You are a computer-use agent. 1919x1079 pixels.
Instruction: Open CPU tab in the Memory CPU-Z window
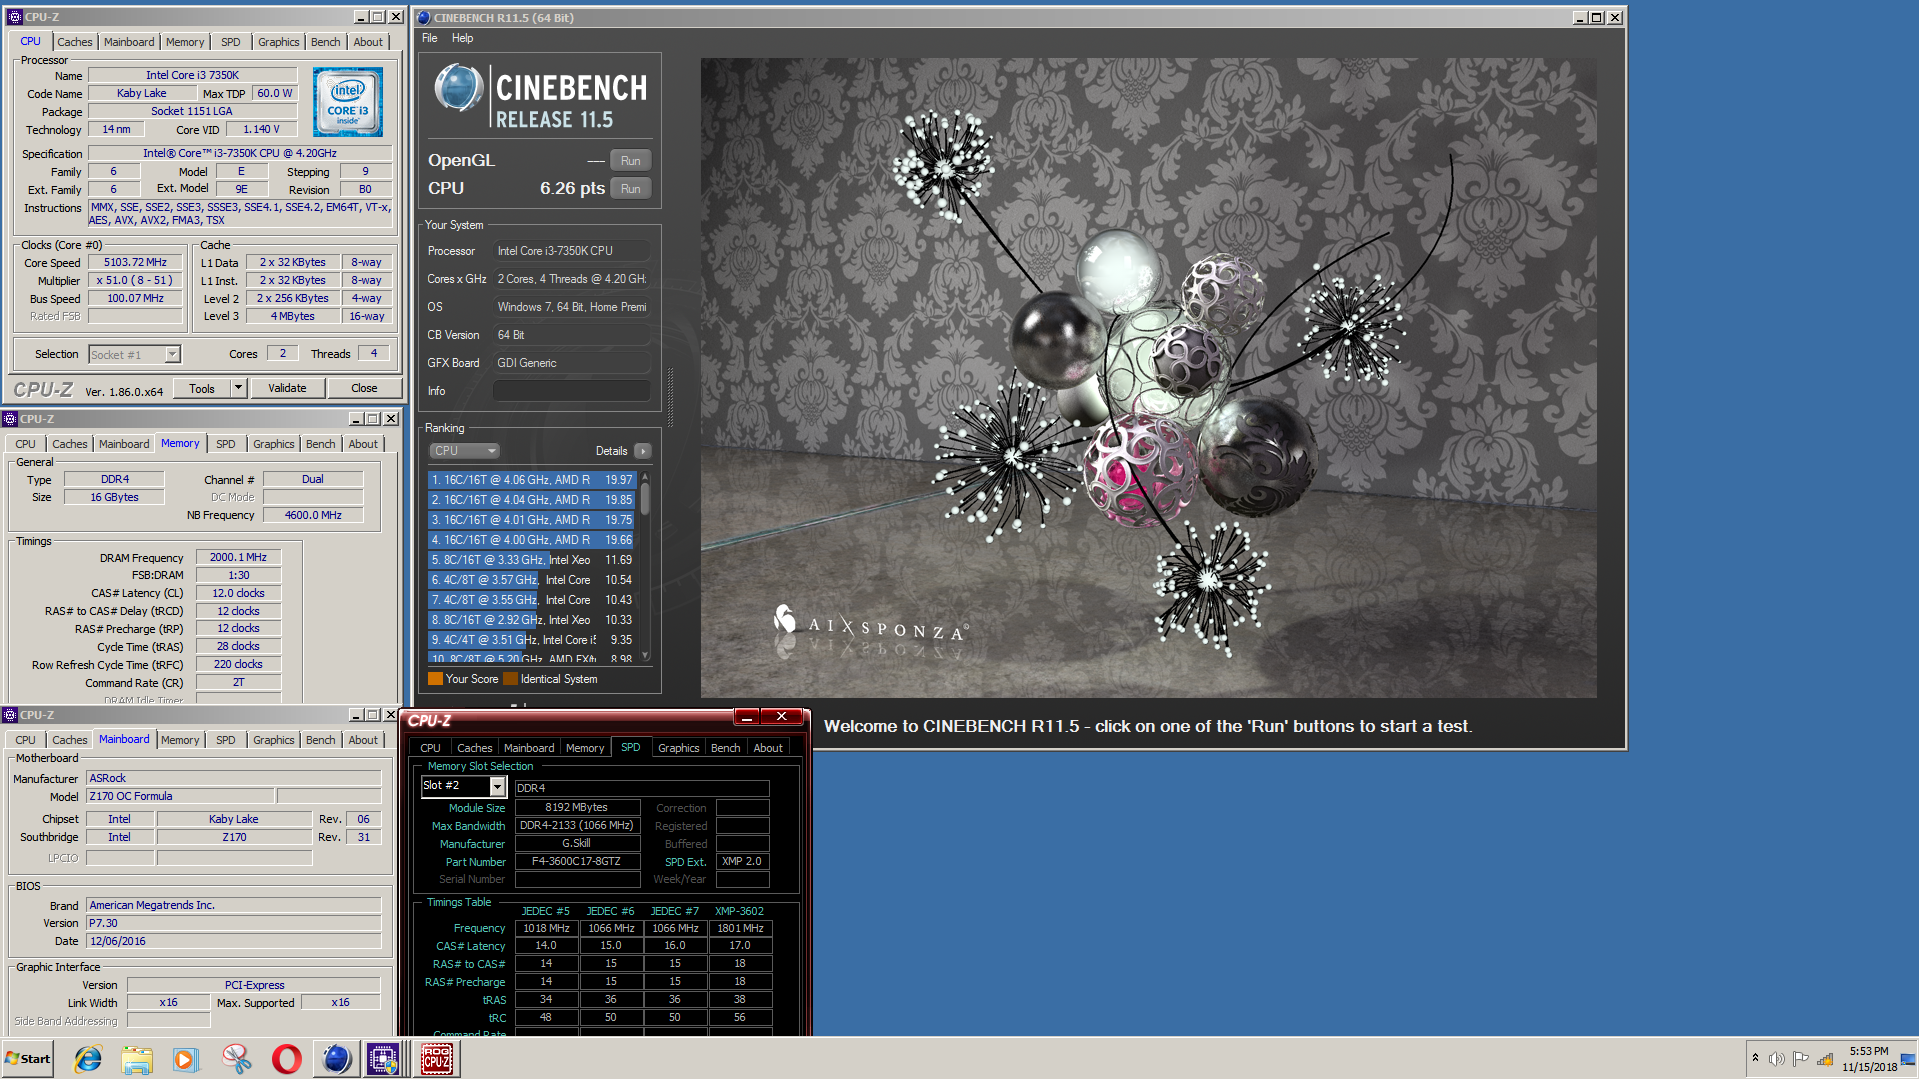point(26,444)
